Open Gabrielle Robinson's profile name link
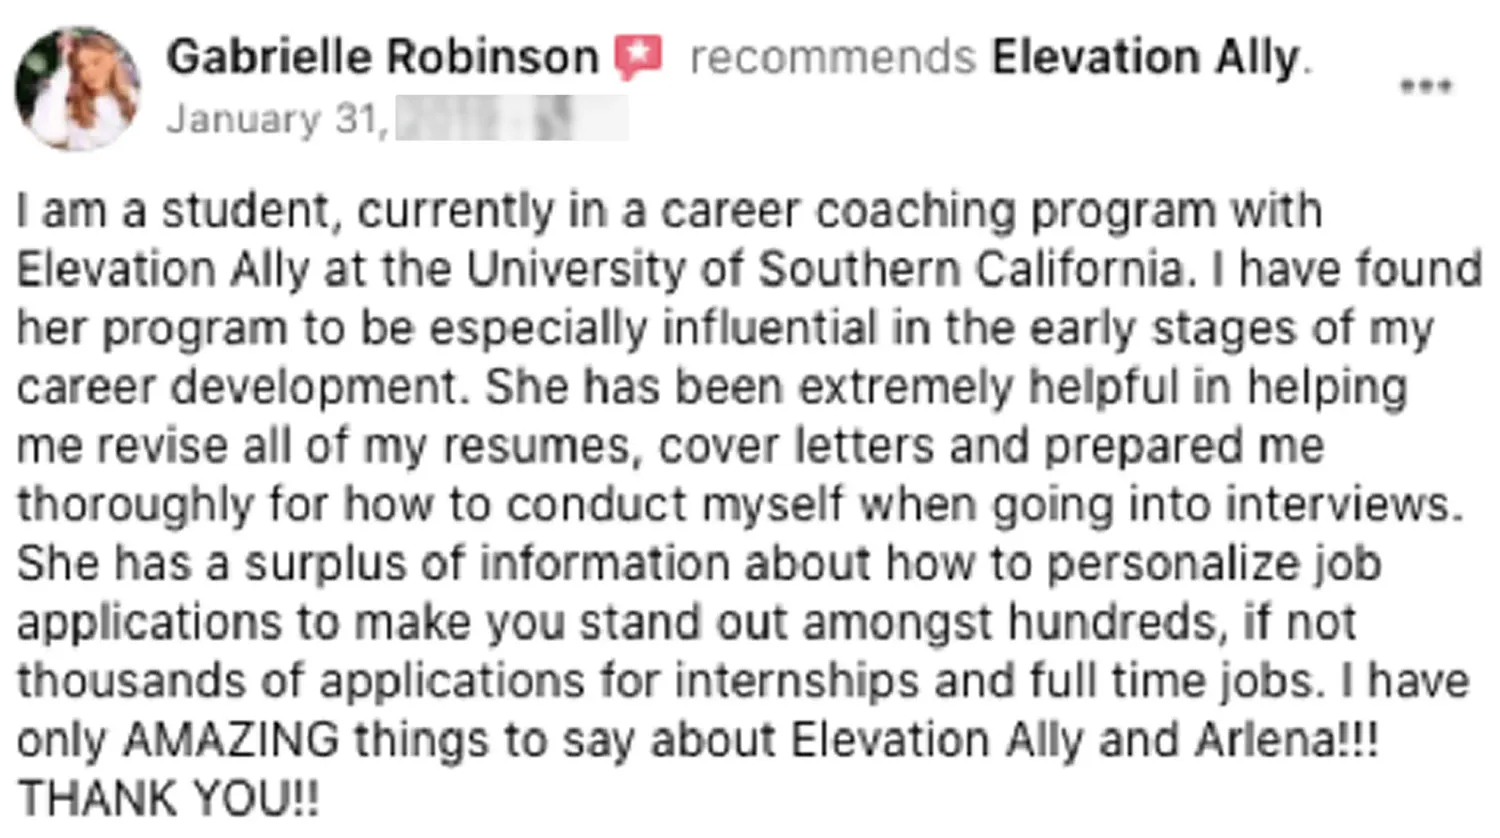 point(382,57)
